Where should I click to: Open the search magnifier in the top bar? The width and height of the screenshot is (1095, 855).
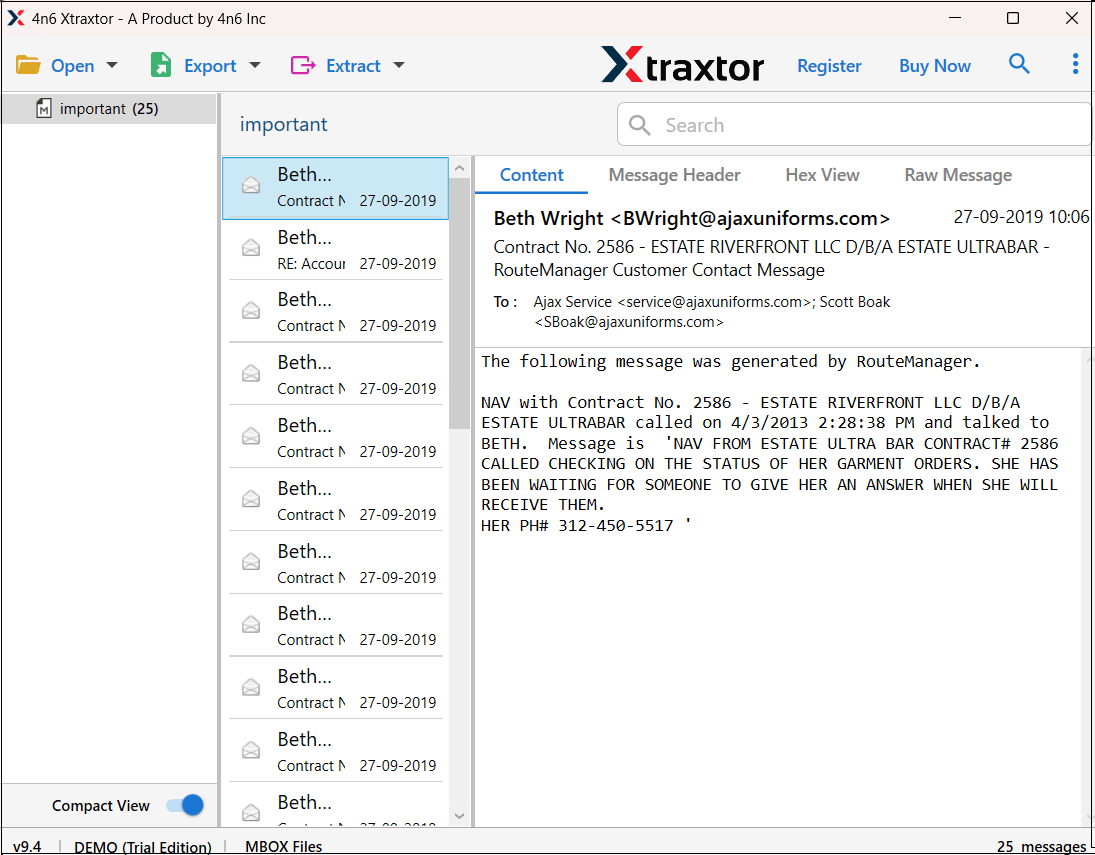click(x=1019, y=63)
